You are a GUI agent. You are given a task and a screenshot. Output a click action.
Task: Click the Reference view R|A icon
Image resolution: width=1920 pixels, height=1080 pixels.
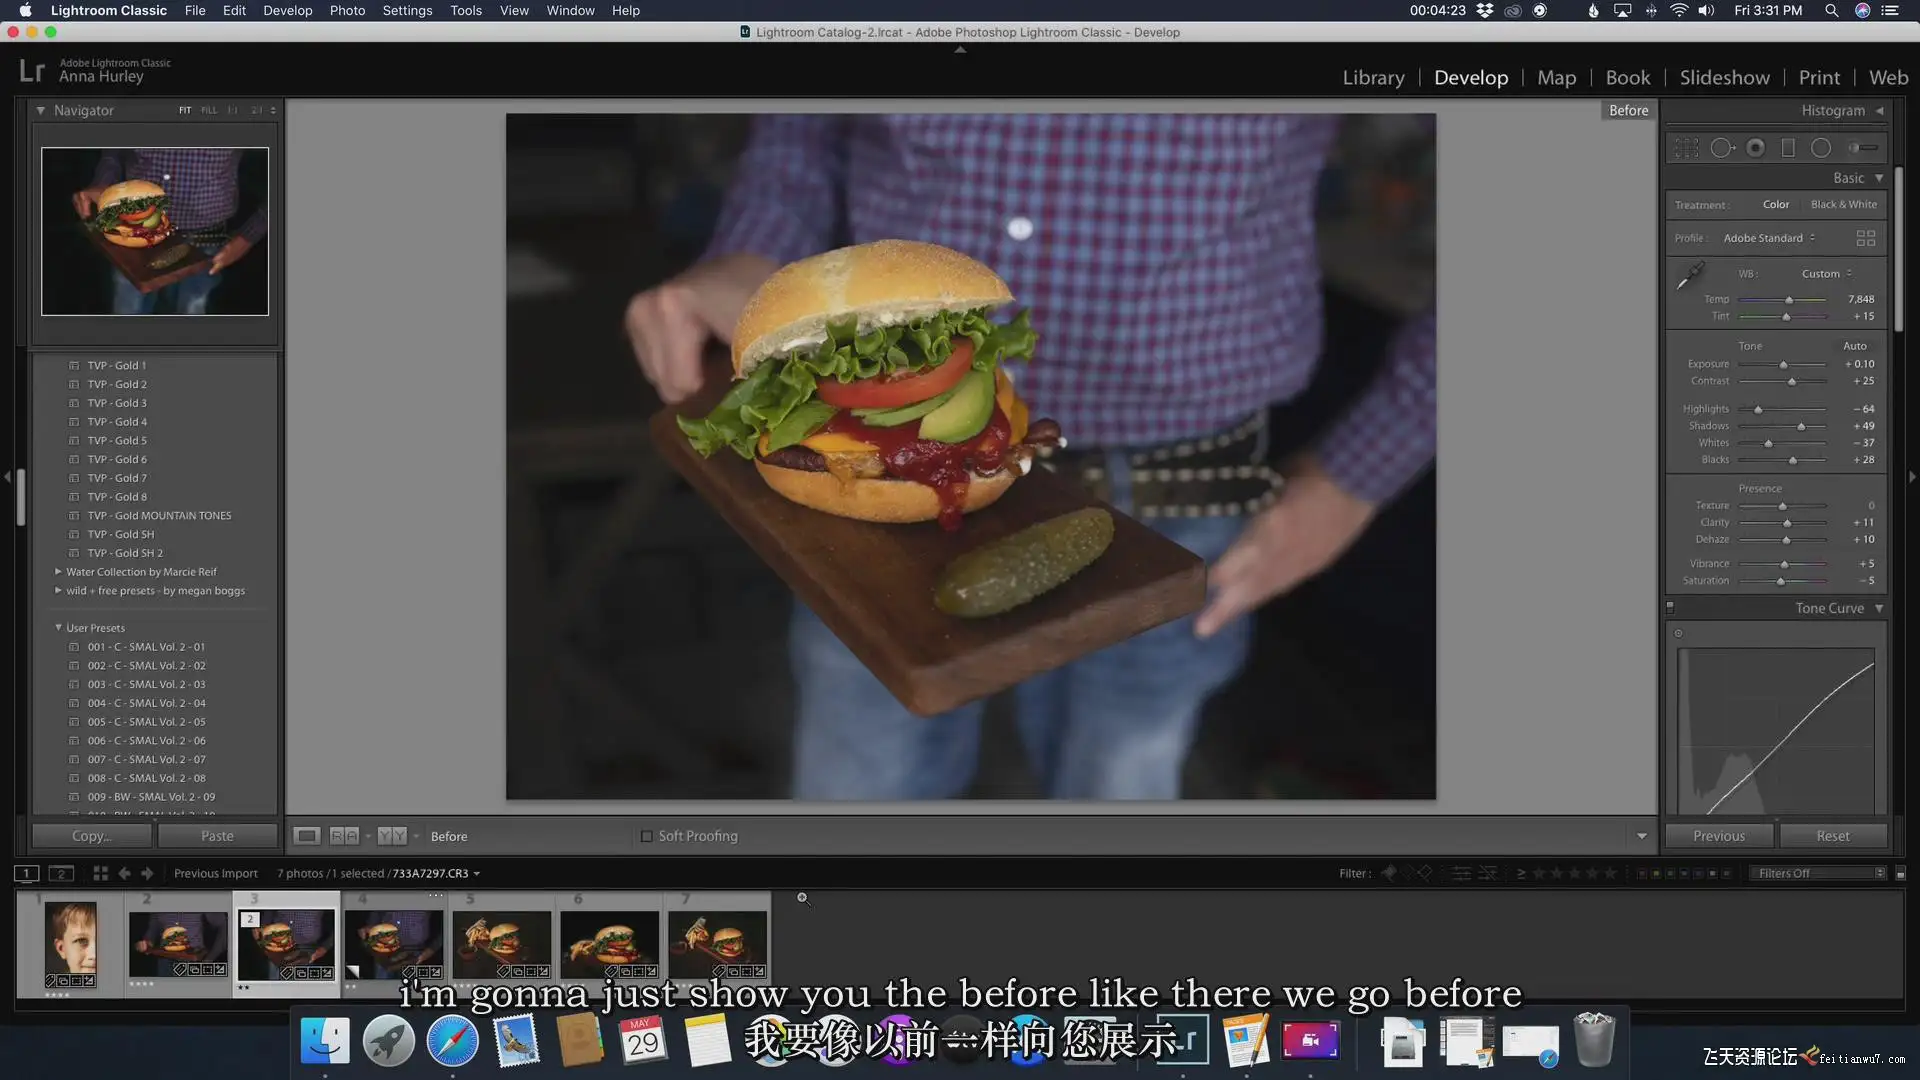[344, 836]
